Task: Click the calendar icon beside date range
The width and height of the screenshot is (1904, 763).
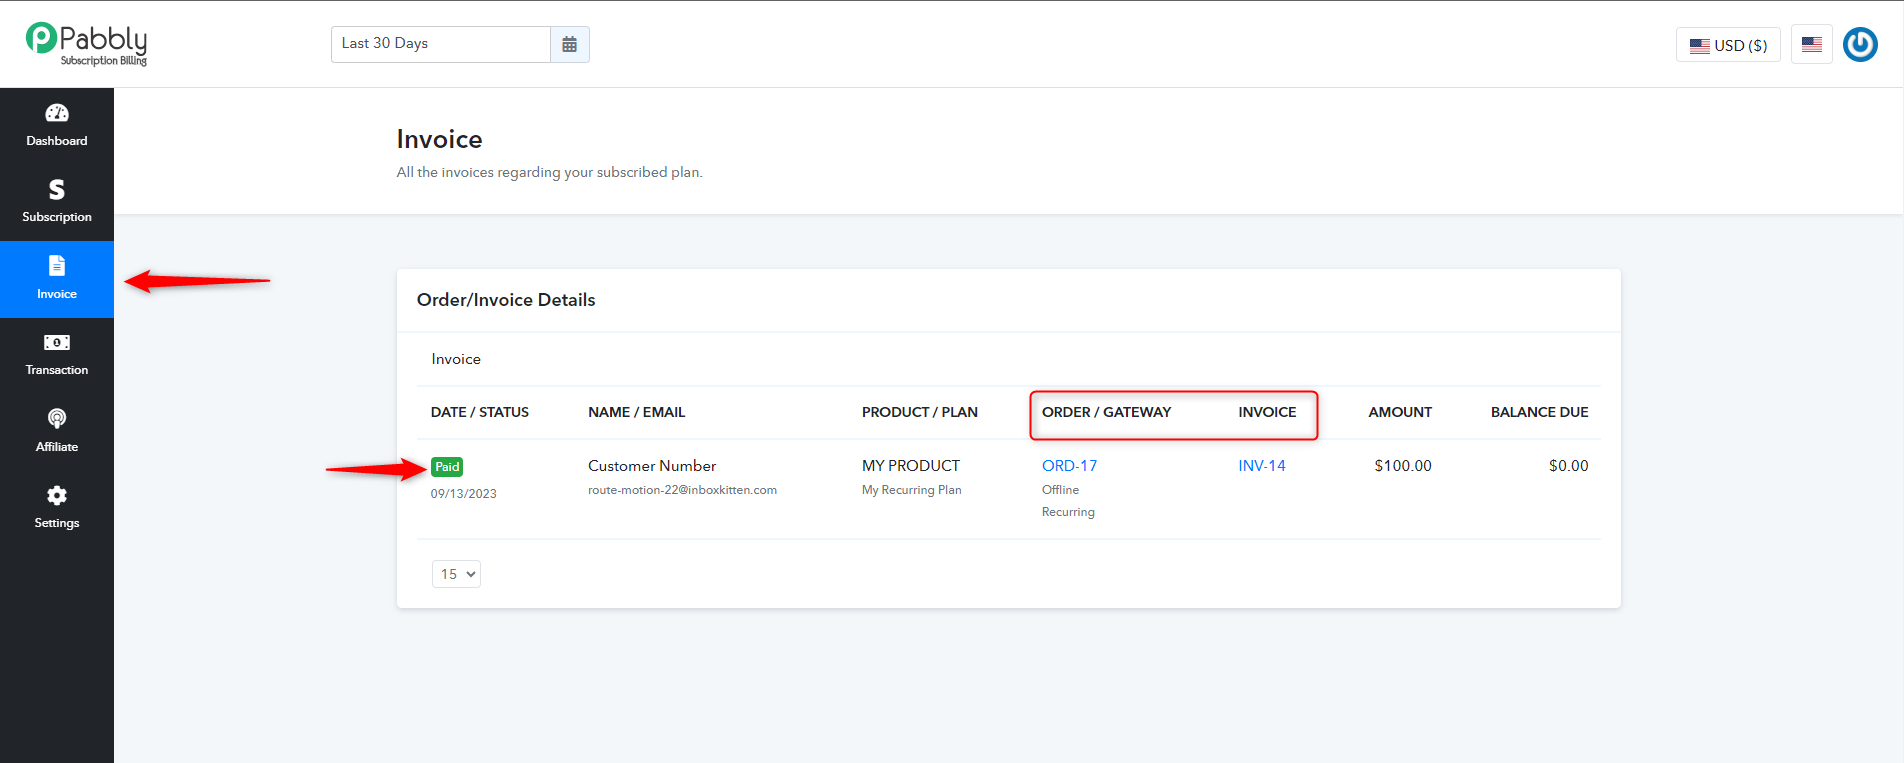Action: pyautogui.click(x=570, y=44)
